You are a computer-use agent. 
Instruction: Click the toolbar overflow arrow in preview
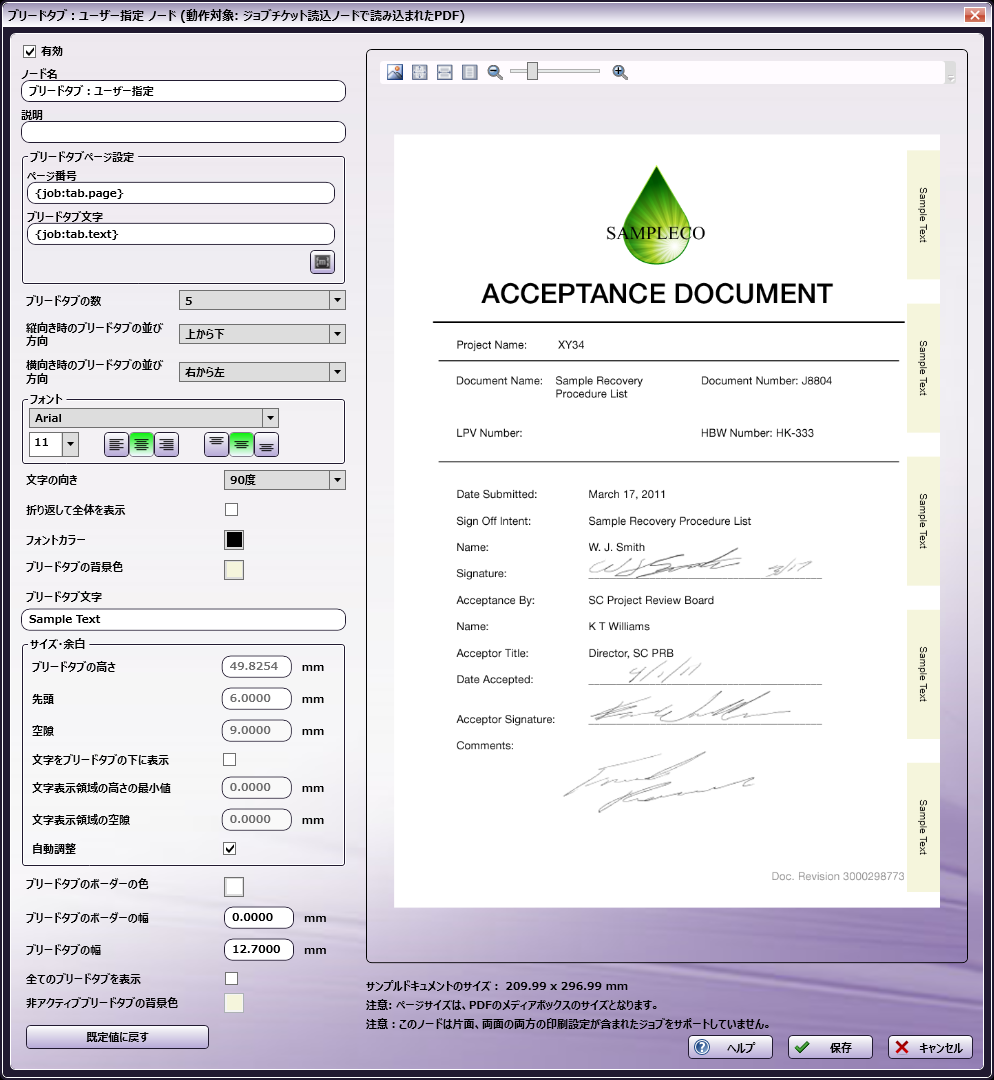[x=951, y=73]
